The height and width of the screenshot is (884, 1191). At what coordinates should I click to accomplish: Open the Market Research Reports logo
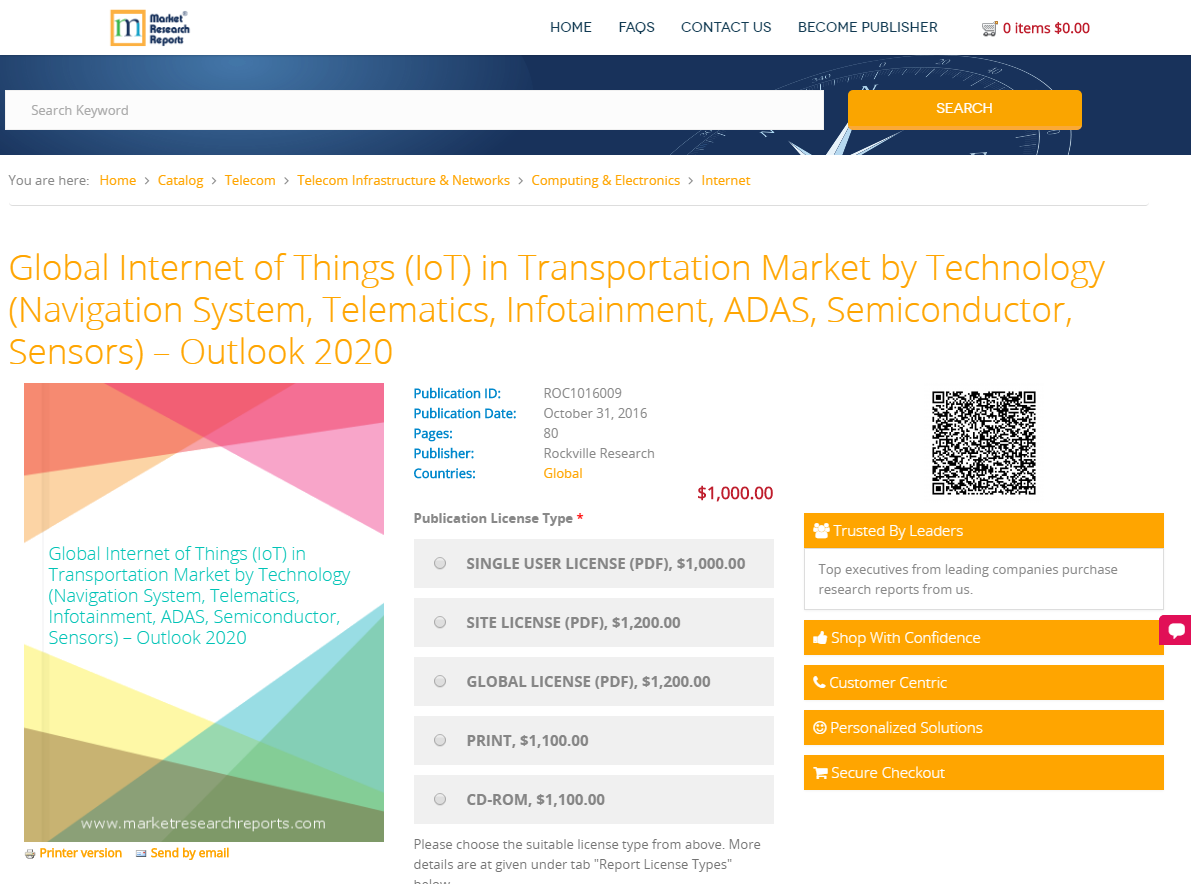pyautogui.click(x=150, y=28)
